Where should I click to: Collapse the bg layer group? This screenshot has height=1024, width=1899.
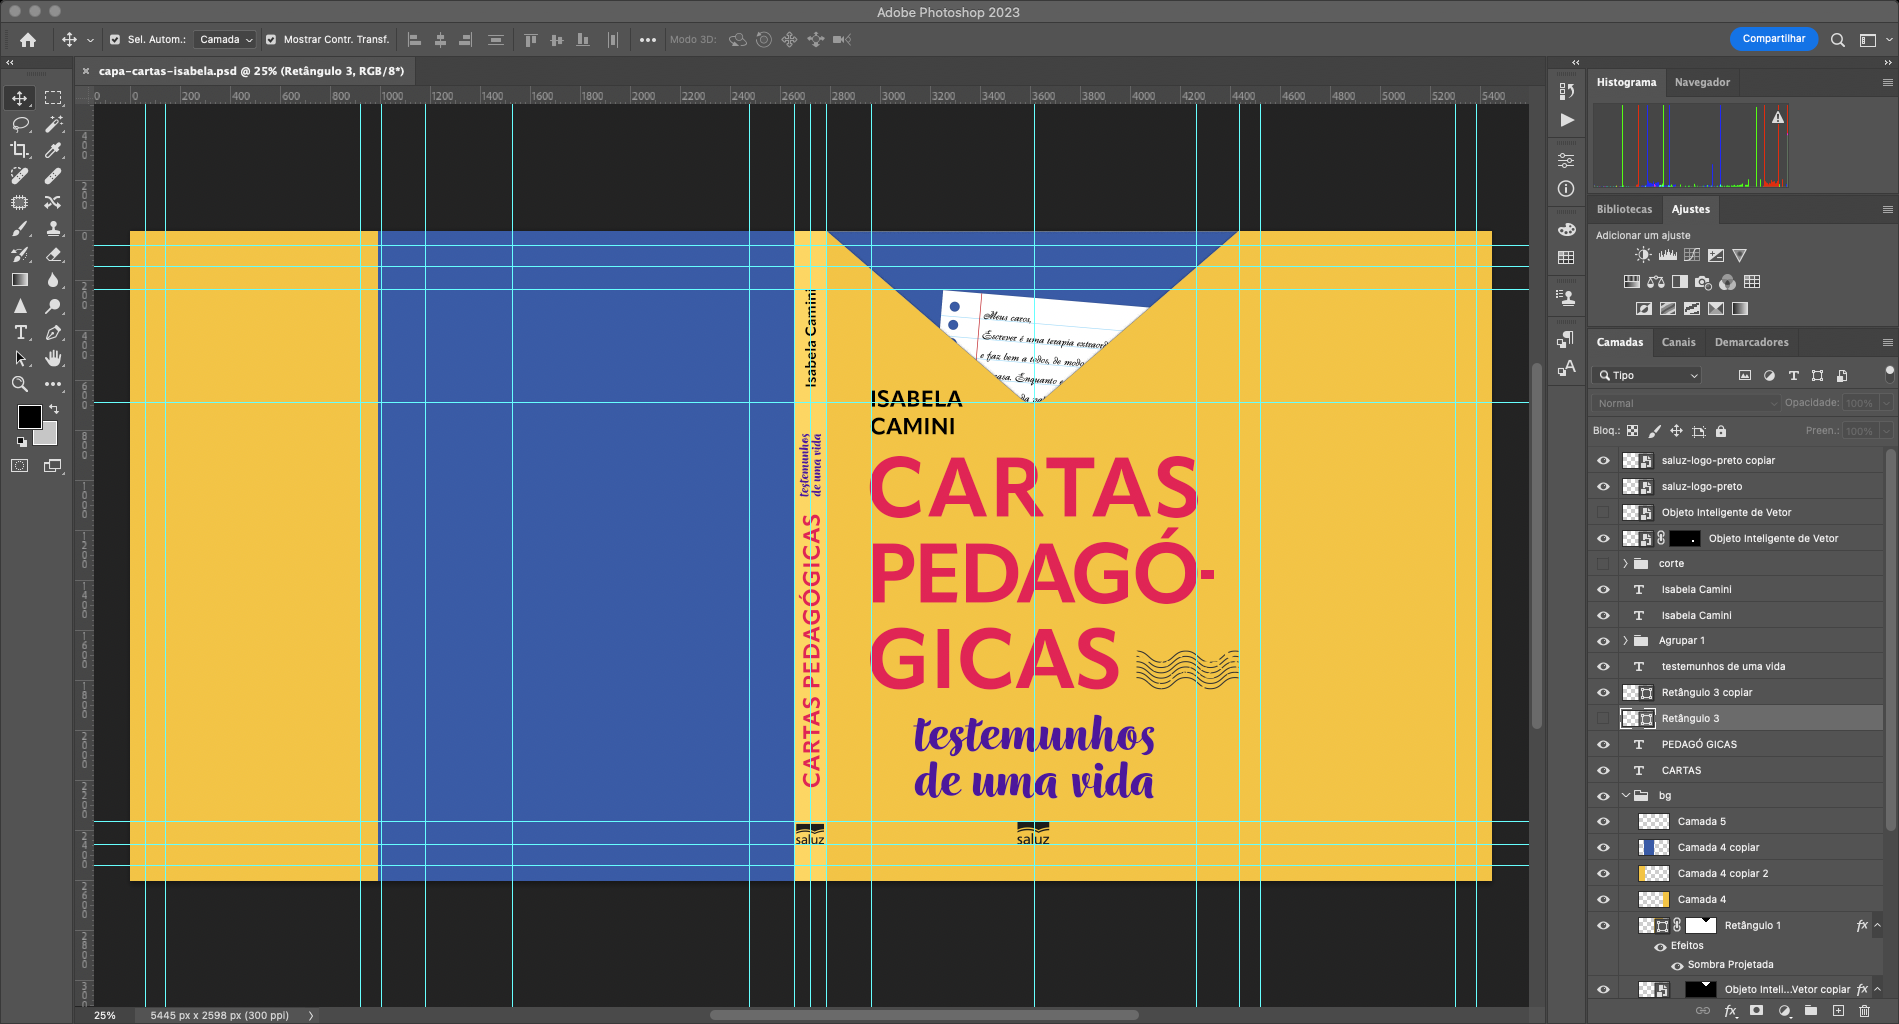(1625, 796)
